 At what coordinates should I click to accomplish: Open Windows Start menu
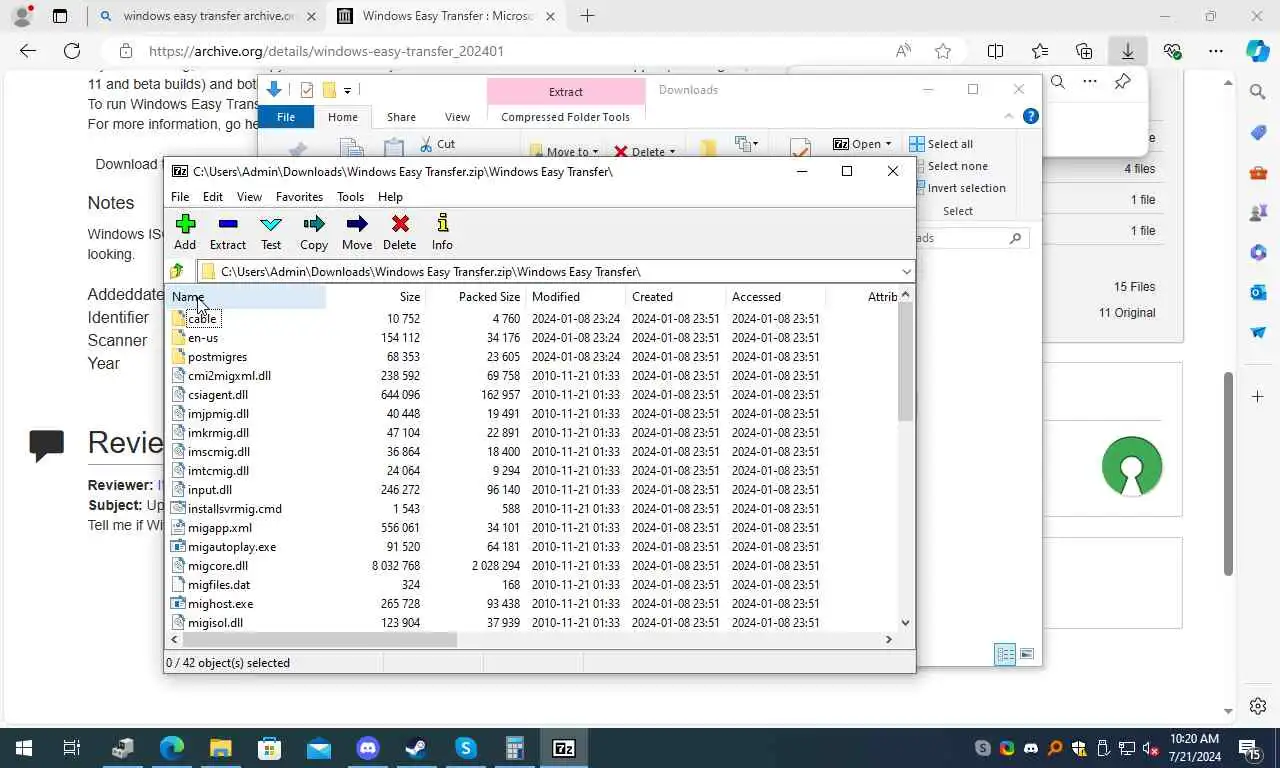[x=23, y=748]
